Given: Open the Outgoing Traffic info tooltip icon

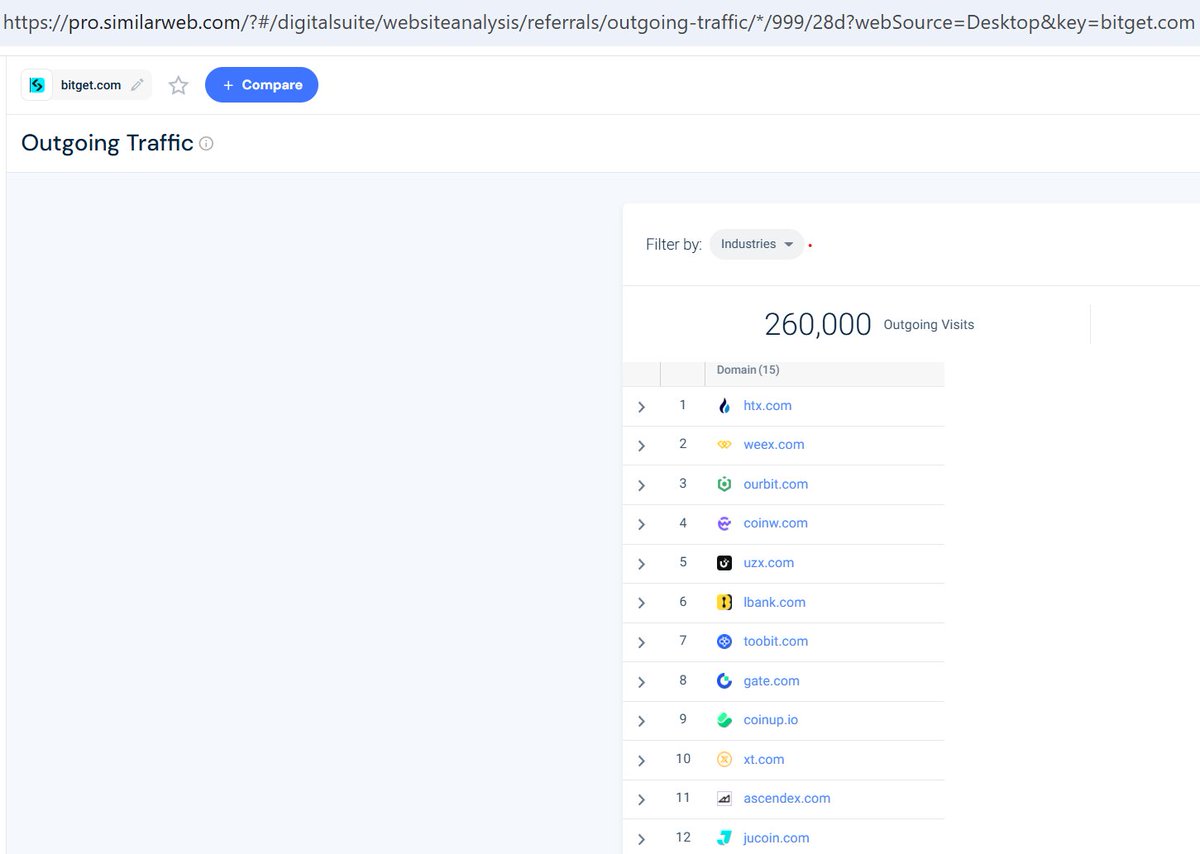Looking at the screenshot, I should pos(206,143).
